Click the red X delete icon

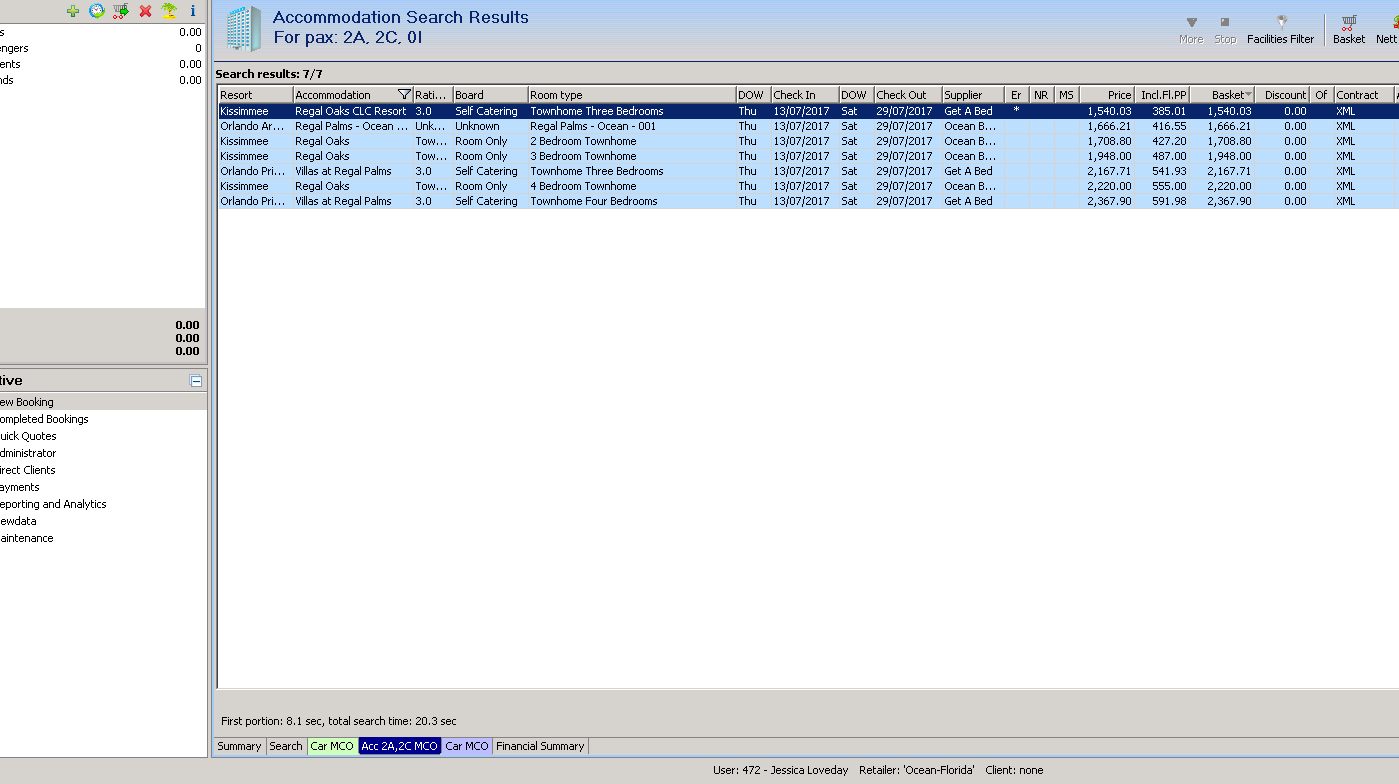(x=145, y=11)
